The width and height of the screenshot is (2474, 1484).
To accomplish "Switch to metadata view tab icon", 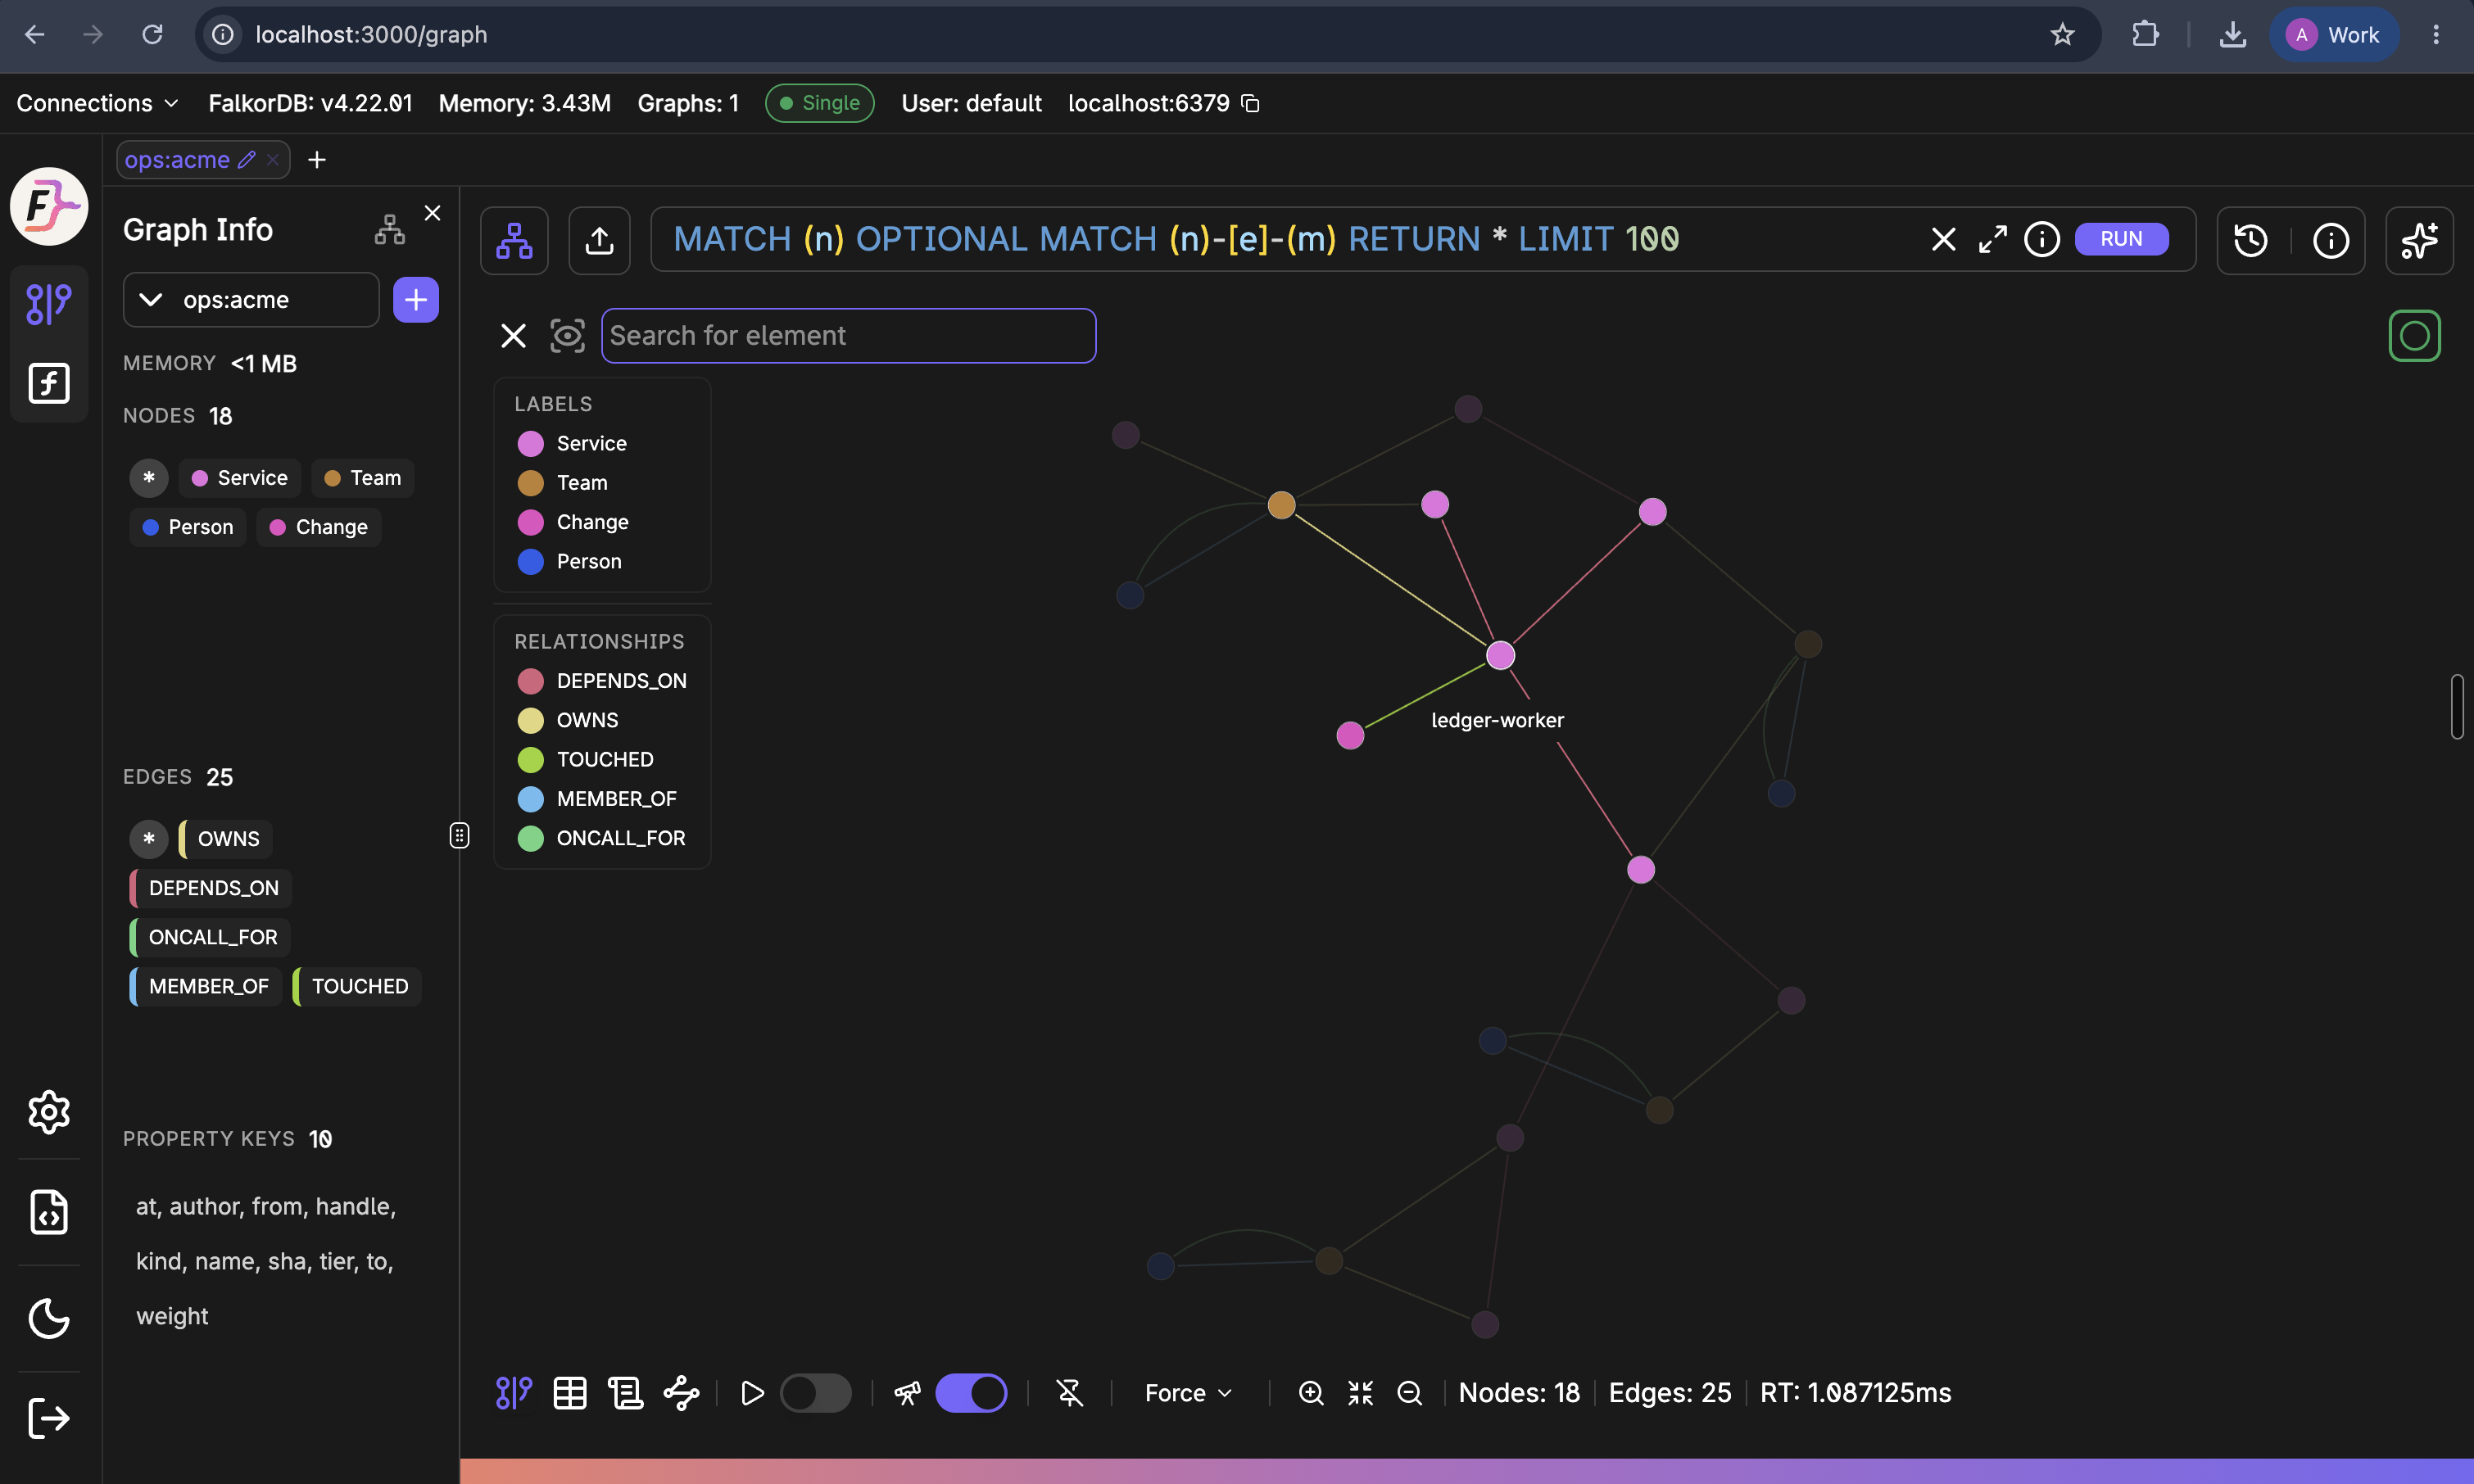I will pos(626,1393).
